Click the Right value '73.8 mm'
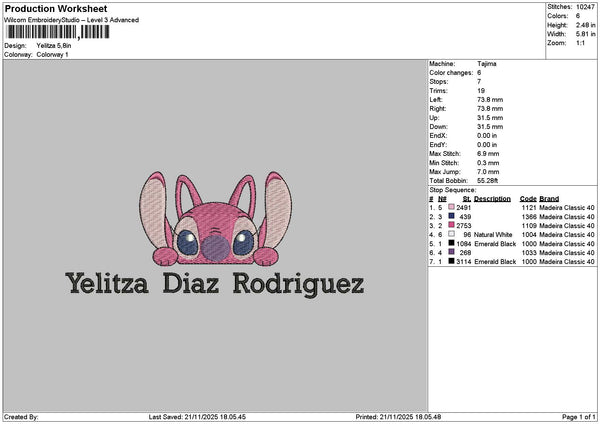 pyautogui.click(x=490, y=109)
